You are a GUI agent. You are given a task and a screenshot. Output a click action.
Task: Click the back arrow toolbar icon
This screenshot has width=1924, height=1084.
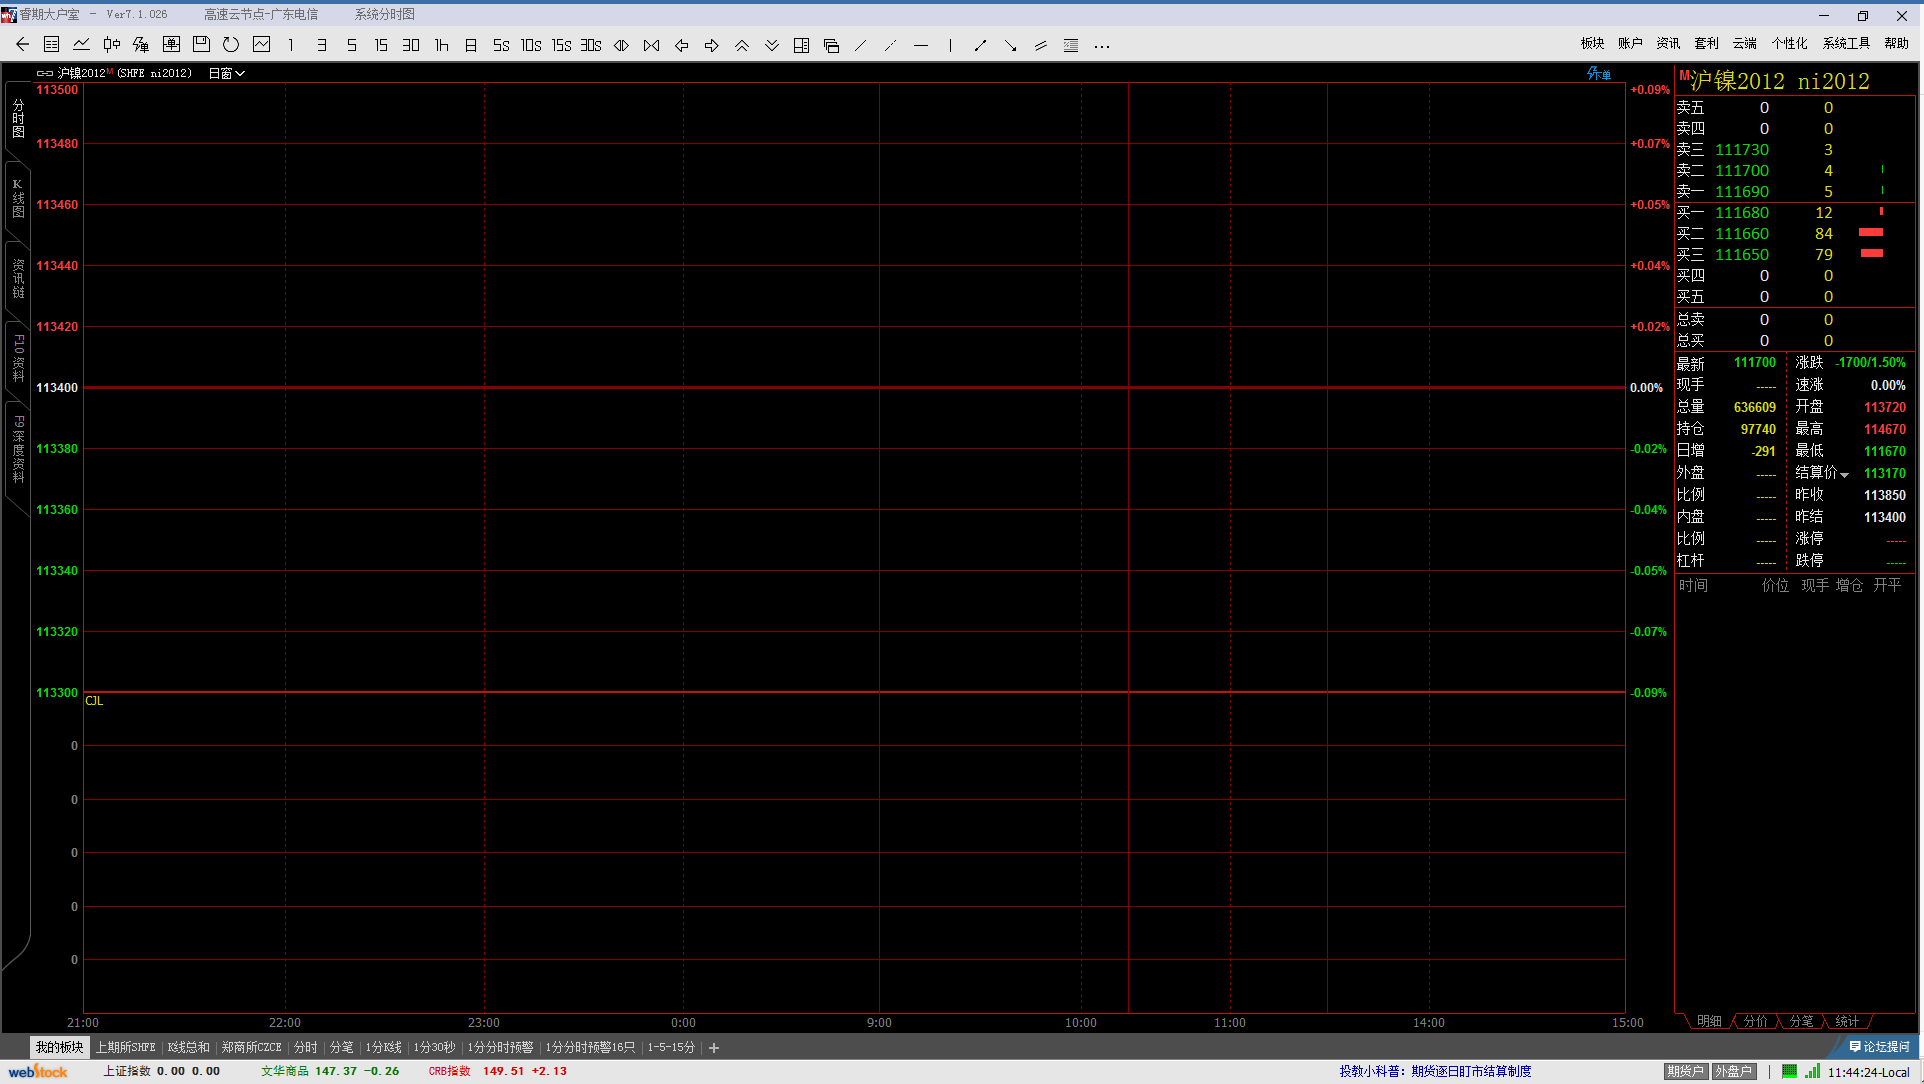tap(22, 45)
